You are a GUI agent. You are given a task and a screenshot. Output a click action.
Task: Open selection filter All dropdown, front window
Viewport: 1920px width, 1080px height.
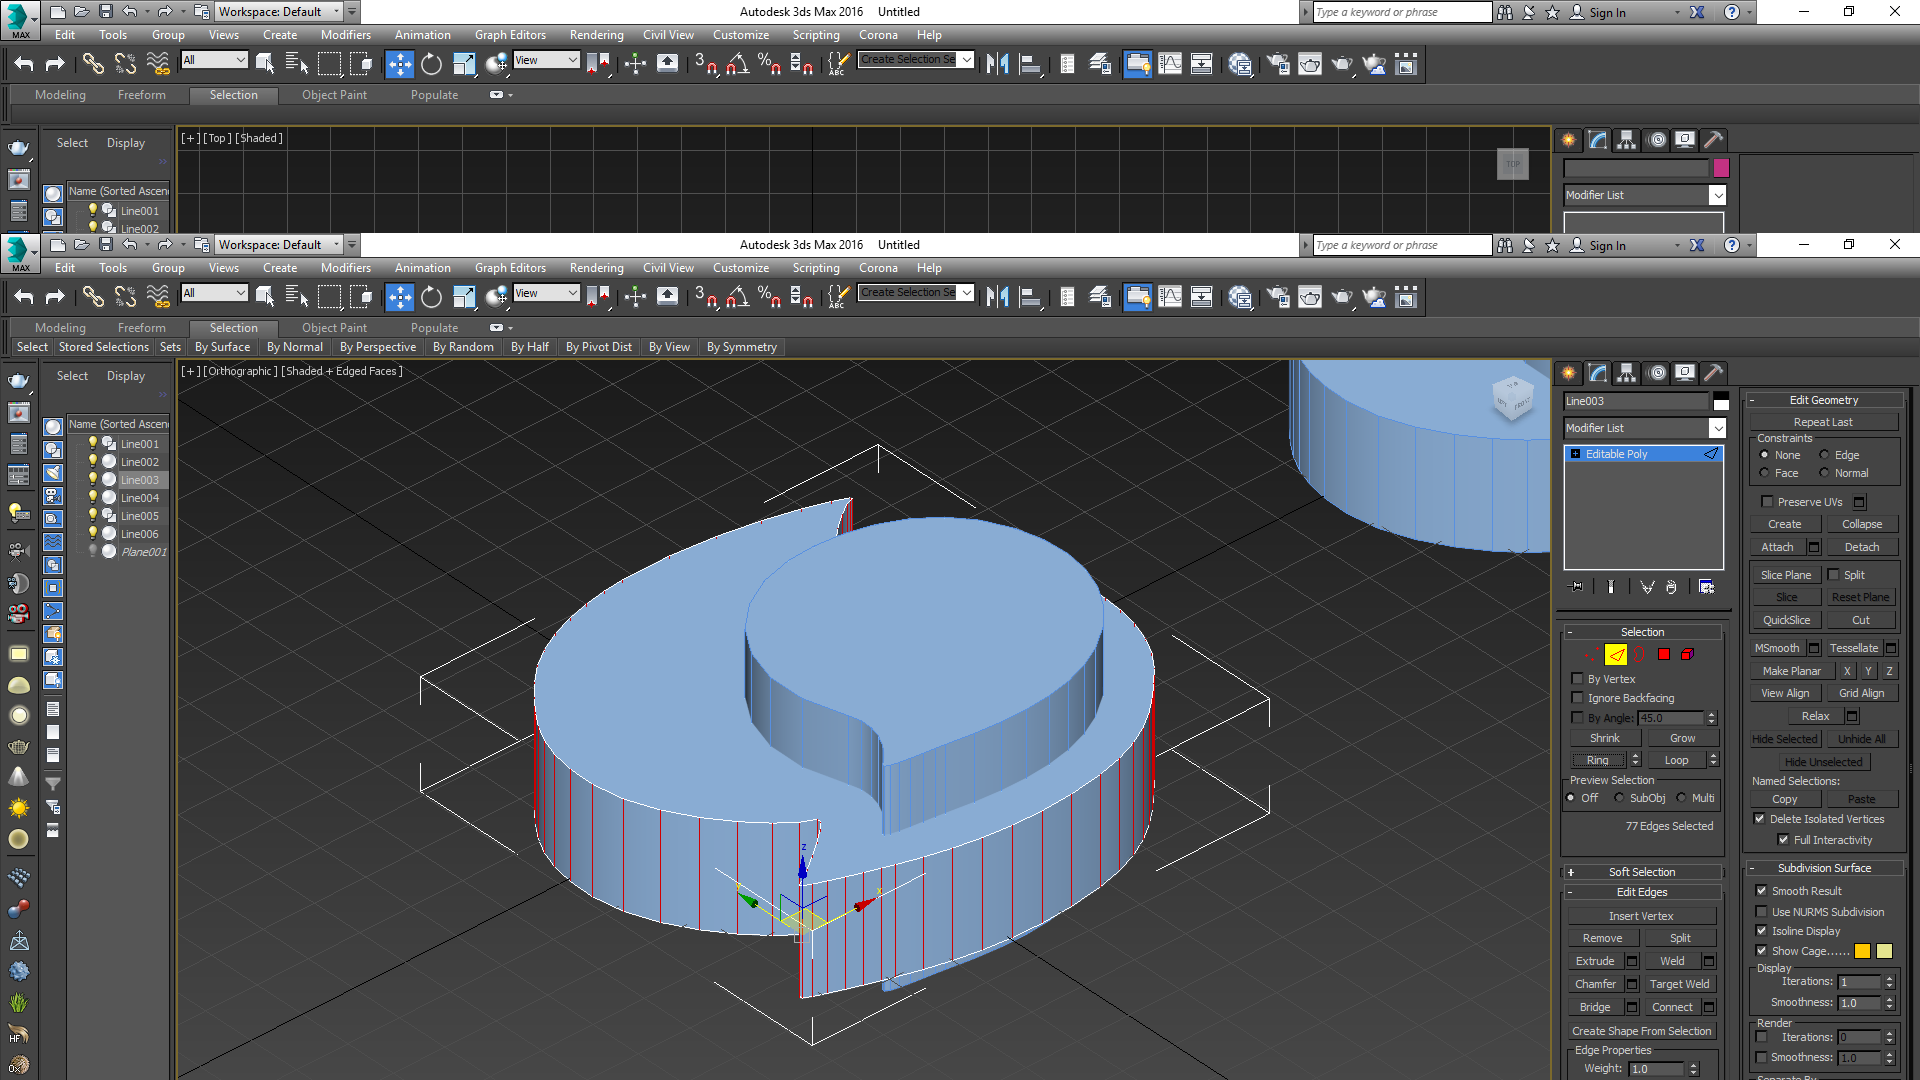pos(214,293)
